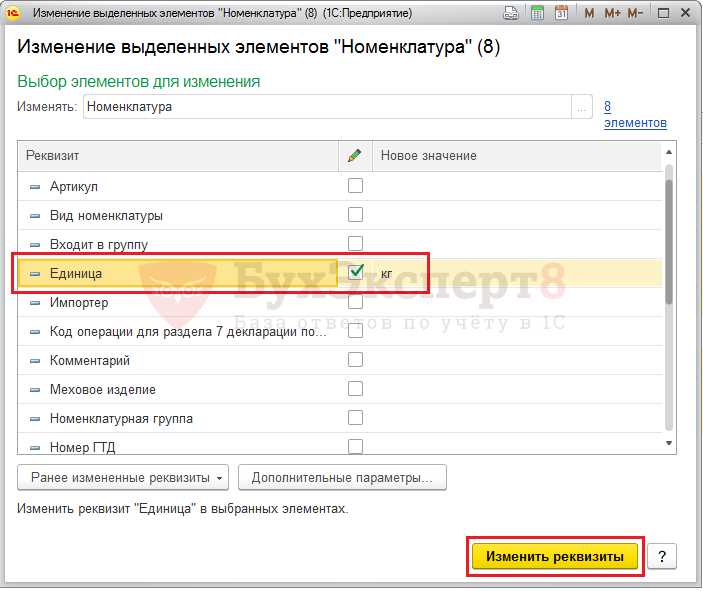Click the attribute icon beside Входит в группу
This screenshot has width=703, height=591.
(x=35, y=245)
